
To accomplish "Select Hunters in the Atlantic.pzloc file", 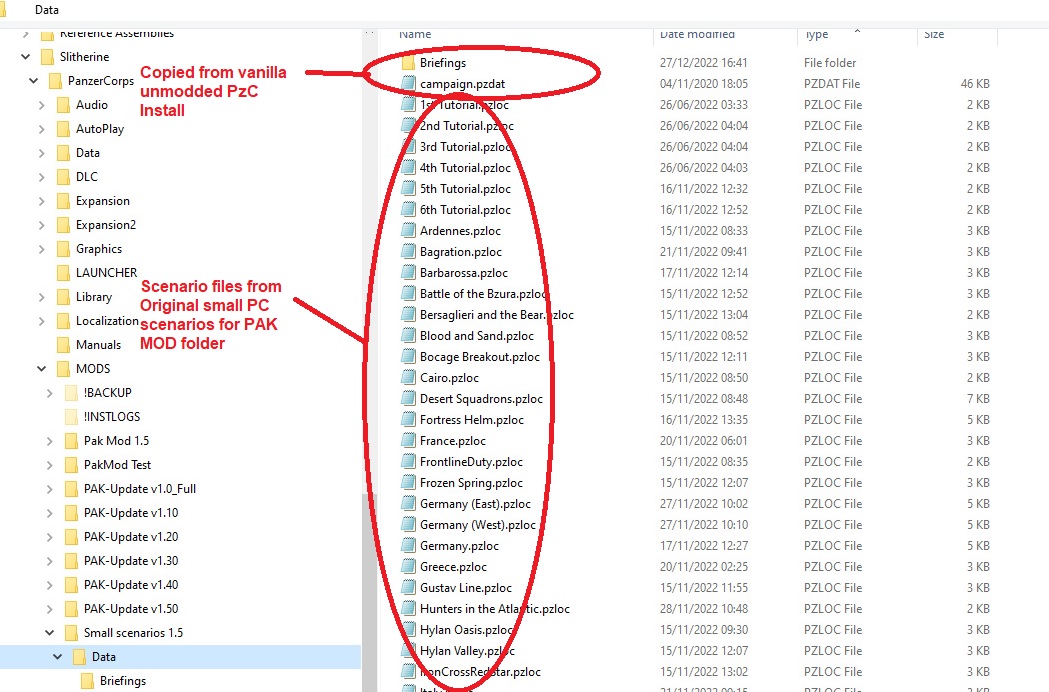I will point(494,609).
